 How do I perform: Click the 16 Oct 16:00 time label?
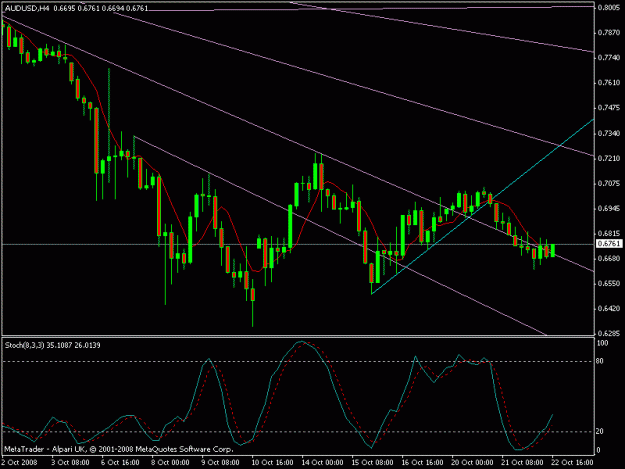[x=422, y=463]
